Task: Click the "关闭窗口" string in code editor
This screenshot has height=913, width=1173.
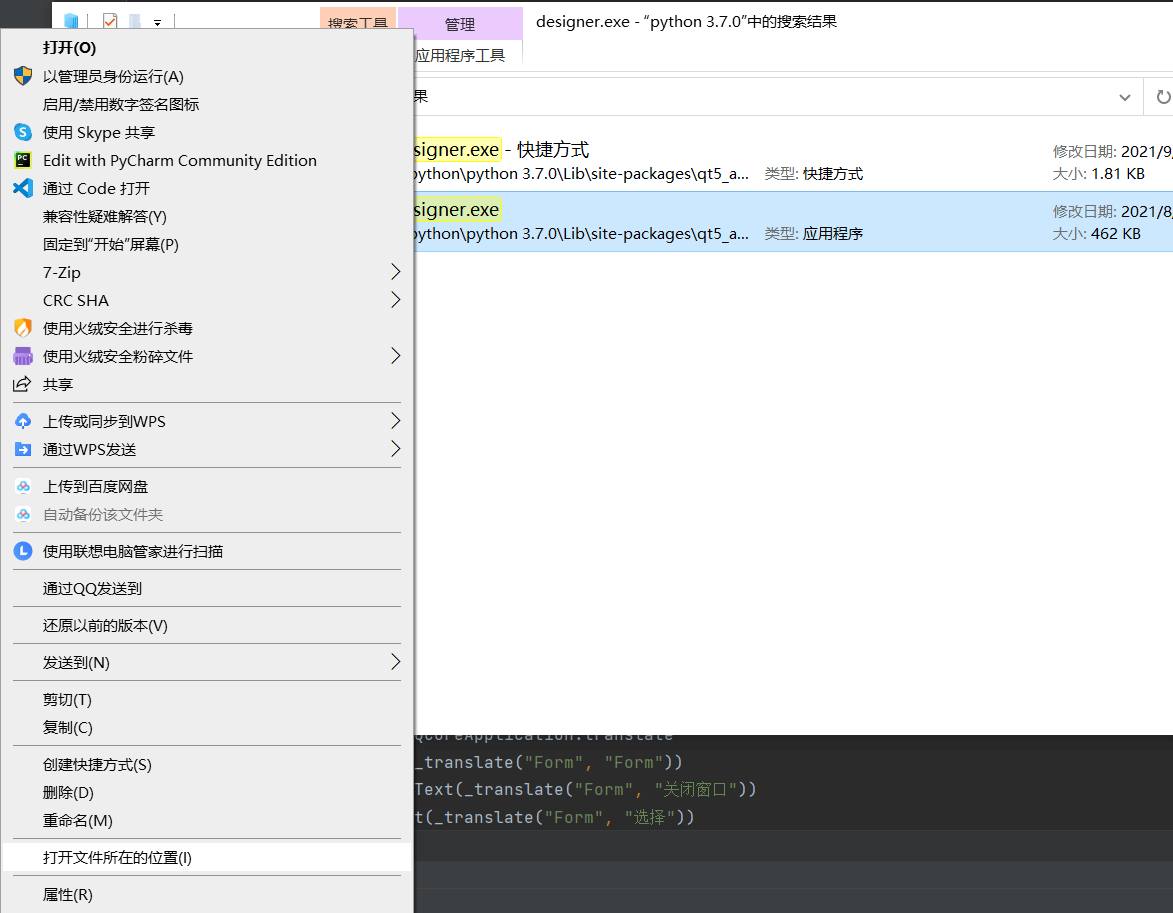Action: [696, 790]
